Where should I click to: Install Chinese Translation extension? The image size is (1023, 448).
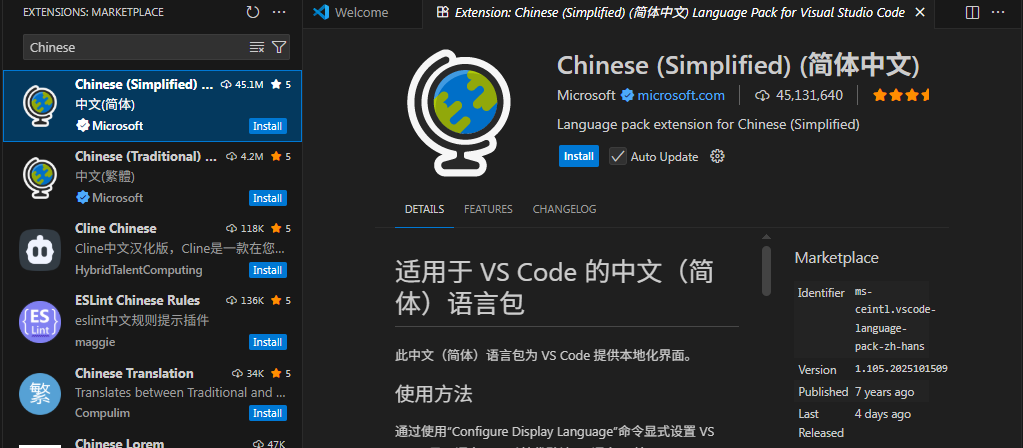pyautogui.click(x=267, y=413)
